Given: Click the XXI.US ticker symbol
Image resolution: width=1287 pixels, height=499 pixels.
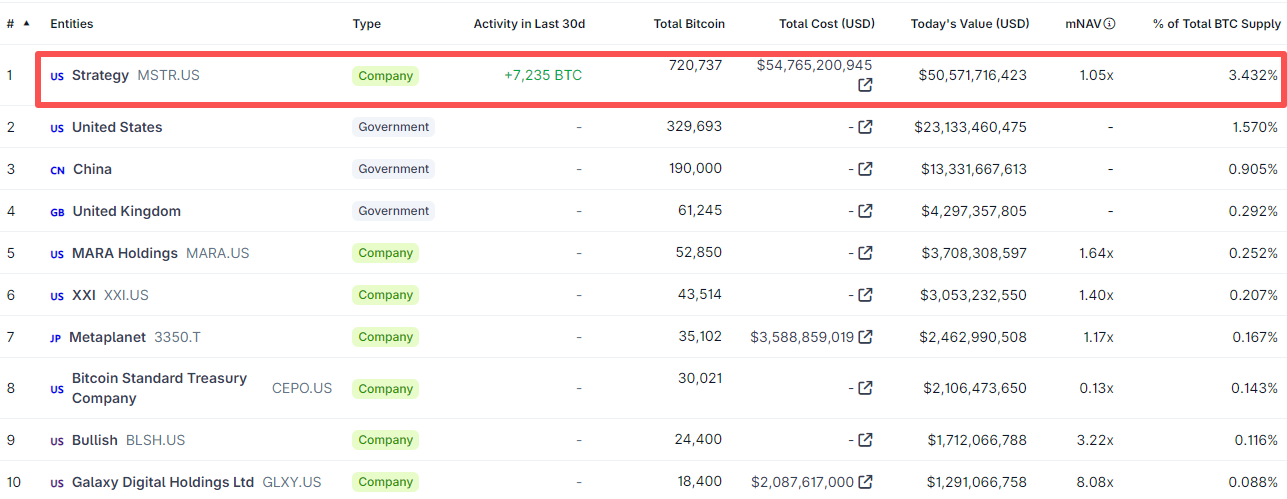Looking at the screenshot, I should click(x=126, y=295).
